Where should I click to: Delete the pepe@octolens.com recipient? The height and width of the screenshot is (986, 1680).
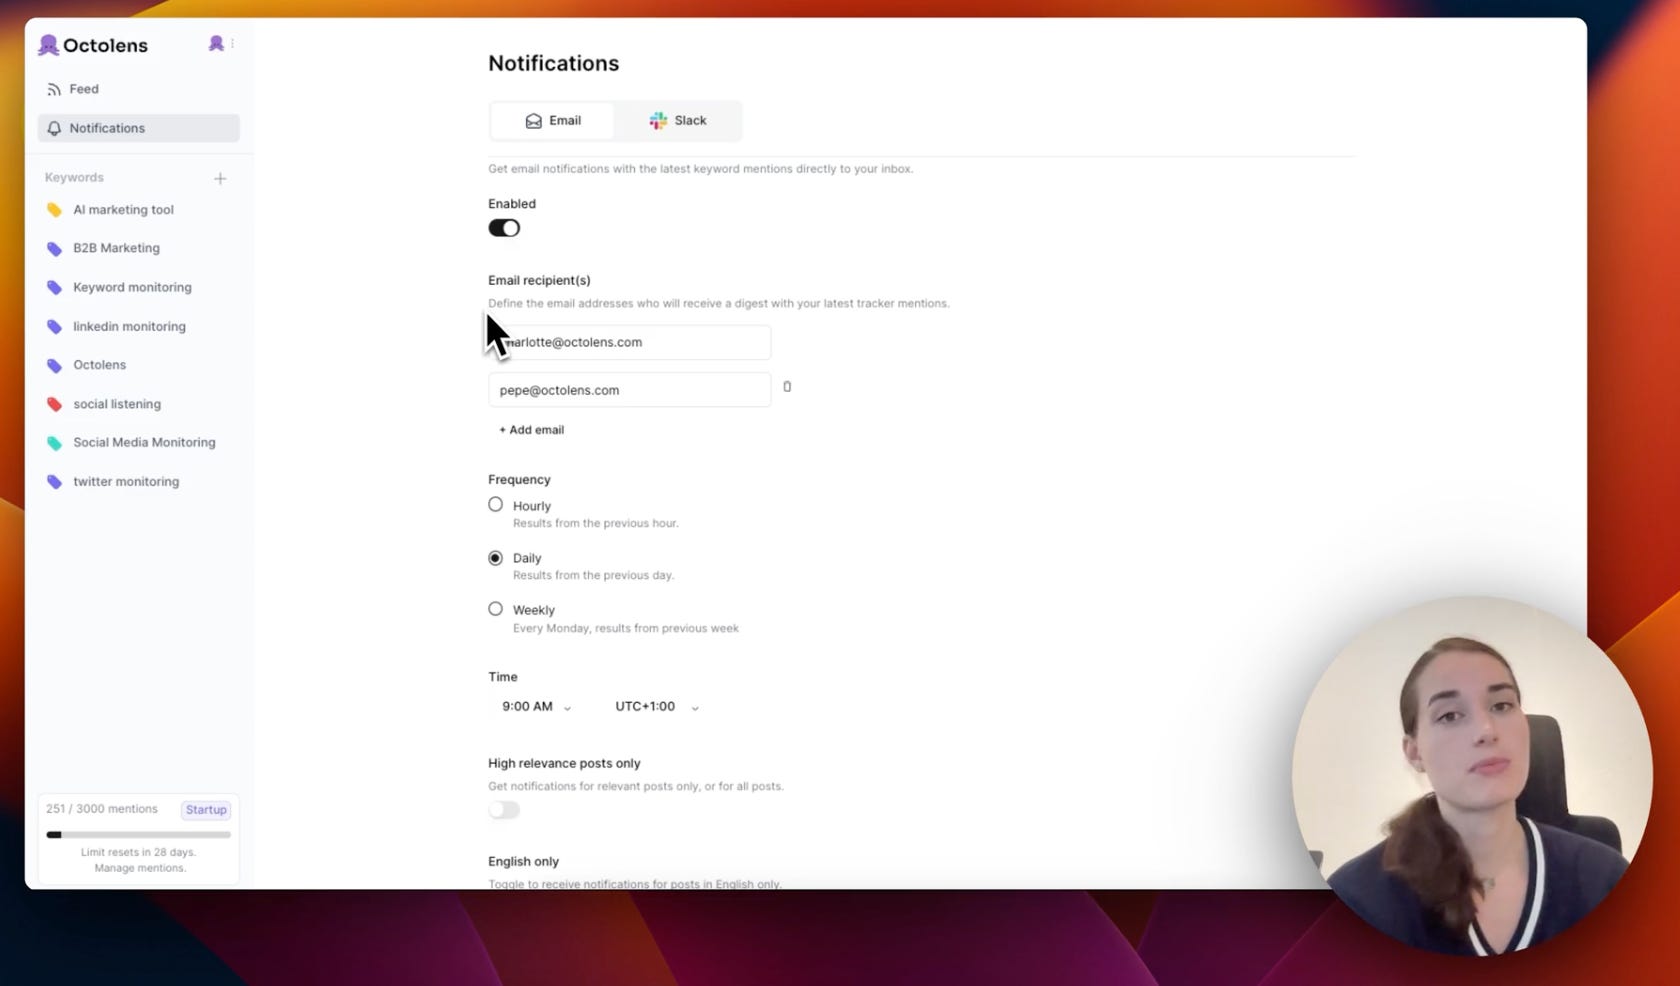[787, 387]
